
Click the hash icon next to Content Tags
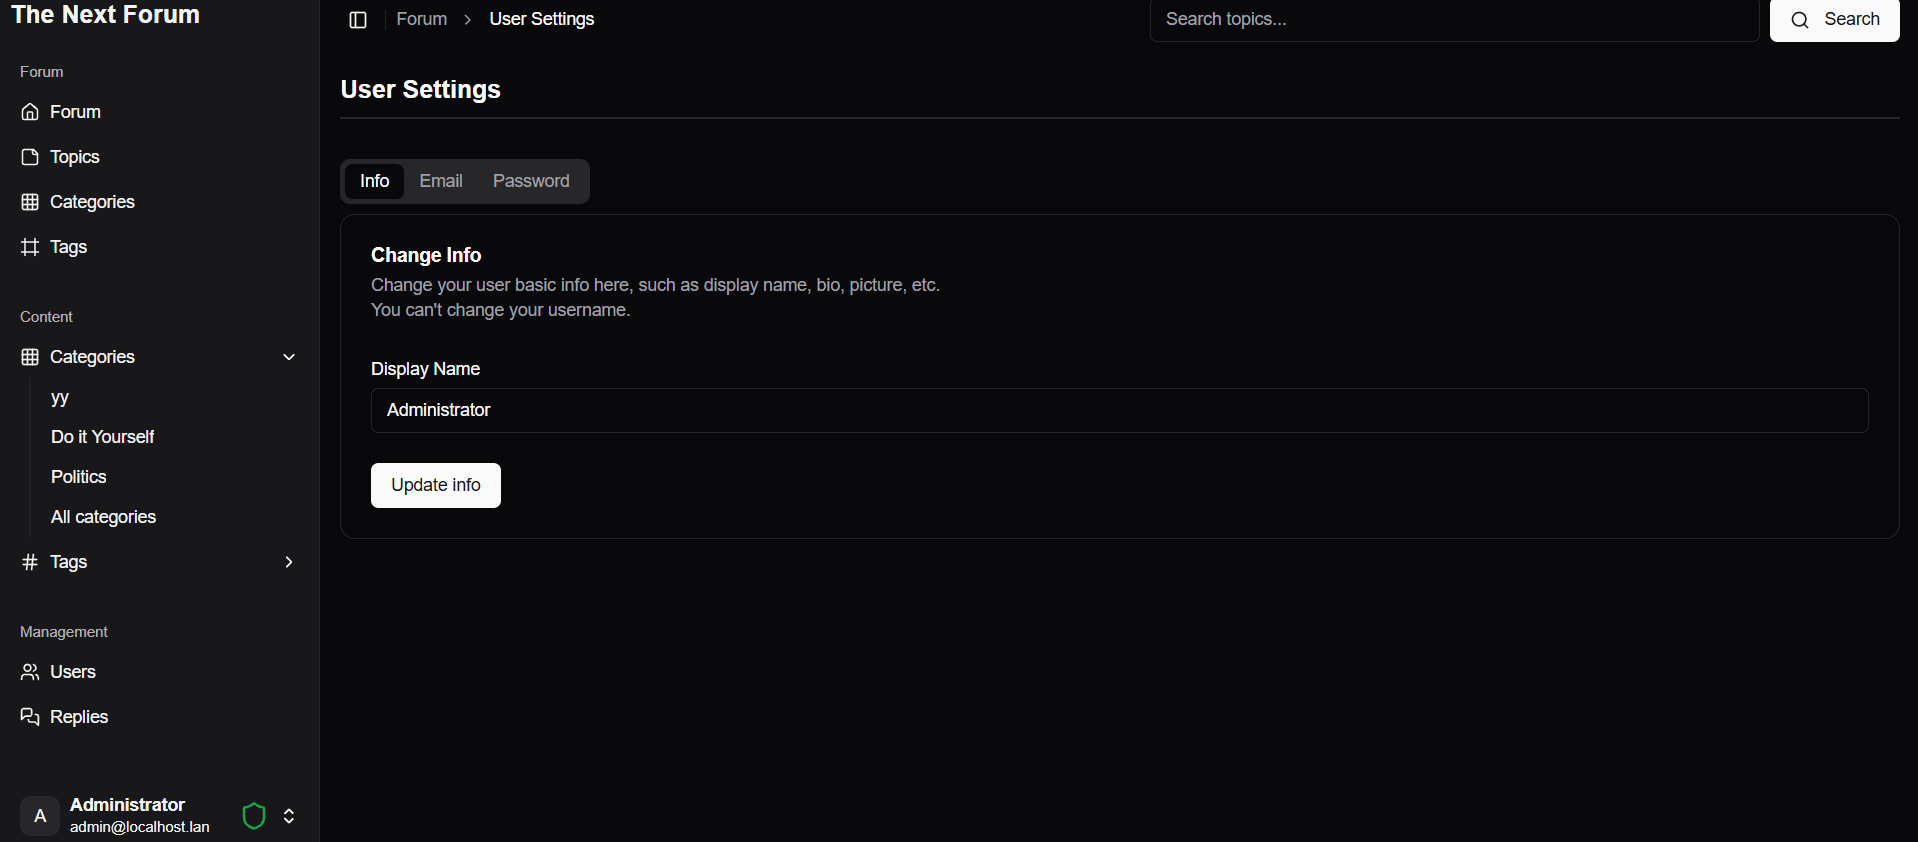pos(30,562)
